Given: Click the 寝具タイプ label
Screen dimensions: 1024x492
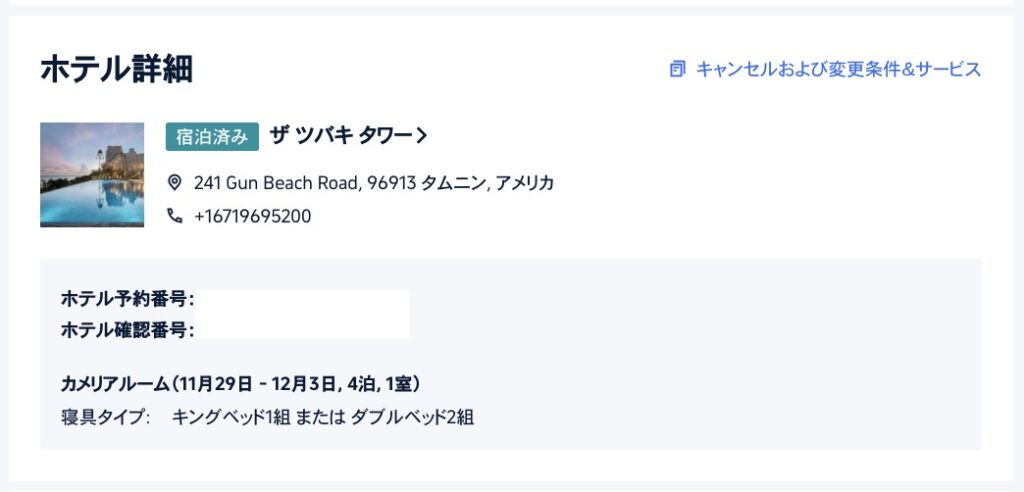Looking at the screenshot, I should [x=105, y=418].
